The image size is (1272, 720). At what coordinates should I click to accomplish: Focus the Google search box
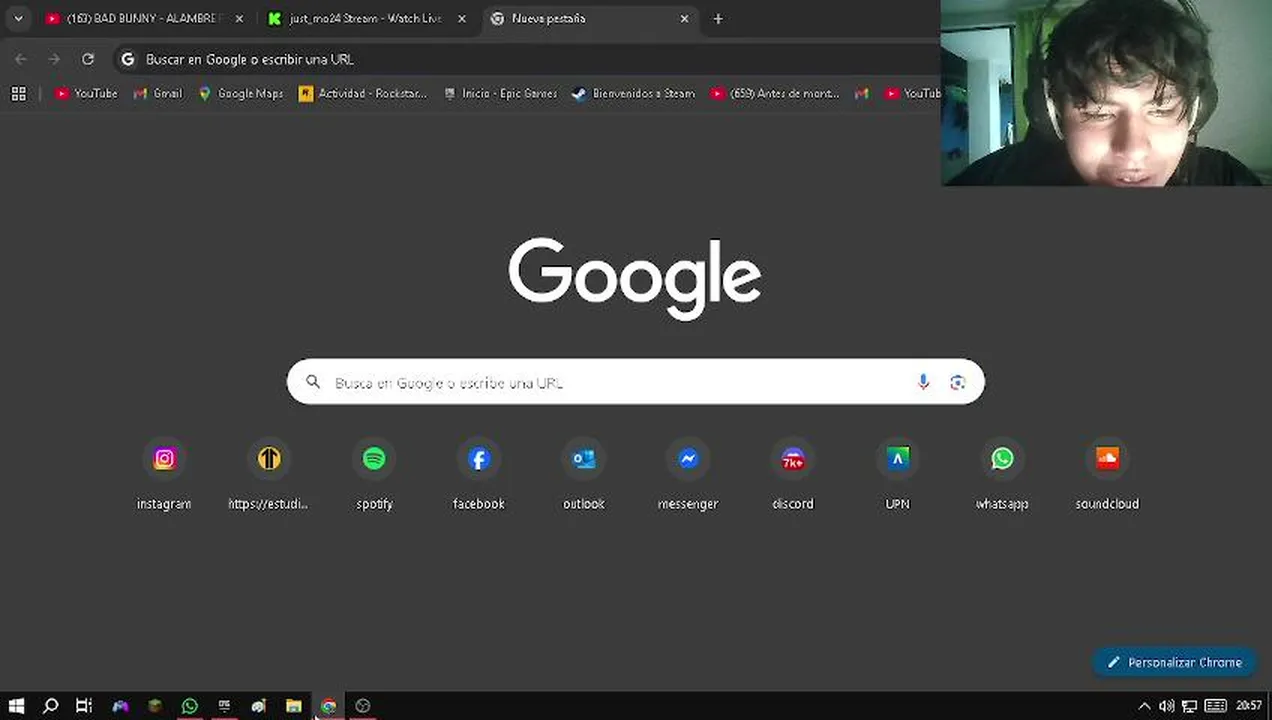[x=636, y=382]
